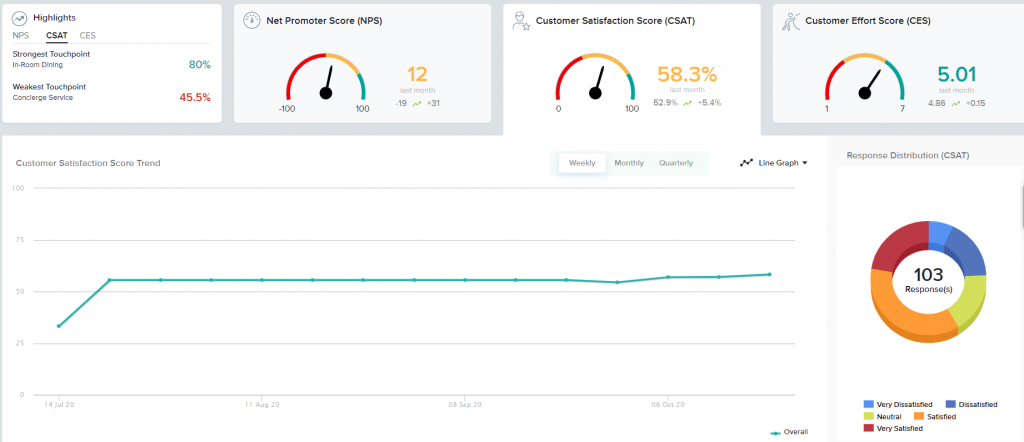Viewport: 1024px width, 442px height.
Task: Switch trend view to Quarterly
Action: [676, 163]
